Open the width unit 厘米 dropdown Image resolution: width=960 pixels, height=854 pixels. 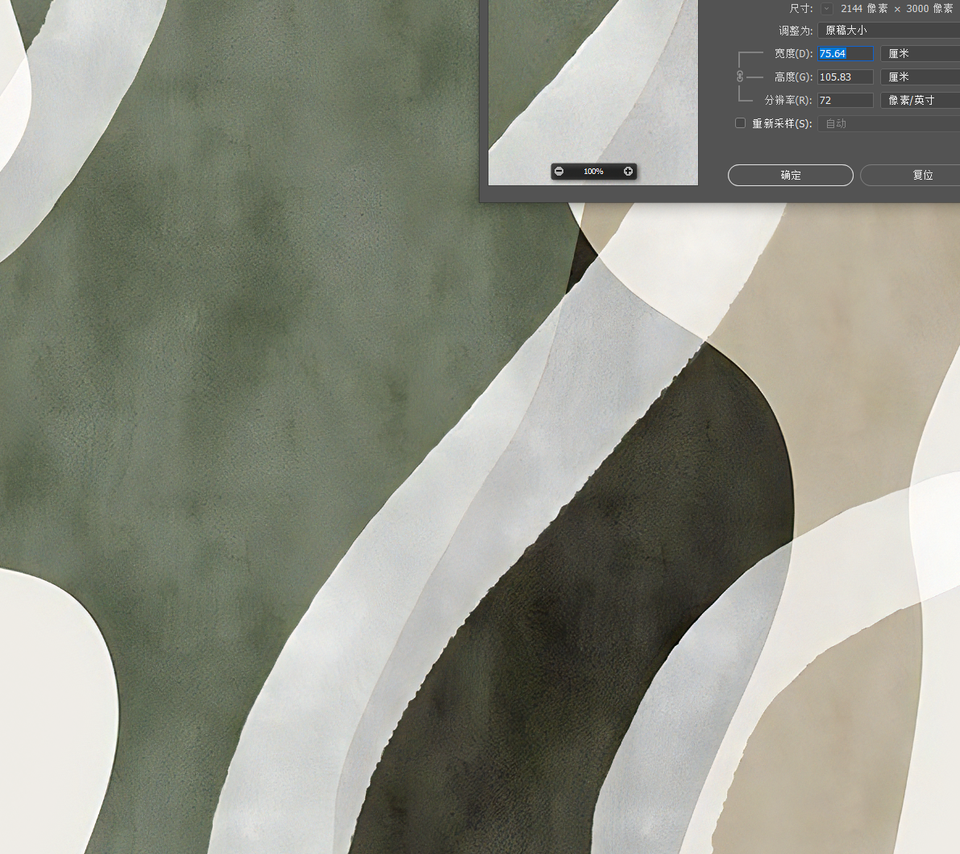pos(919,54)
